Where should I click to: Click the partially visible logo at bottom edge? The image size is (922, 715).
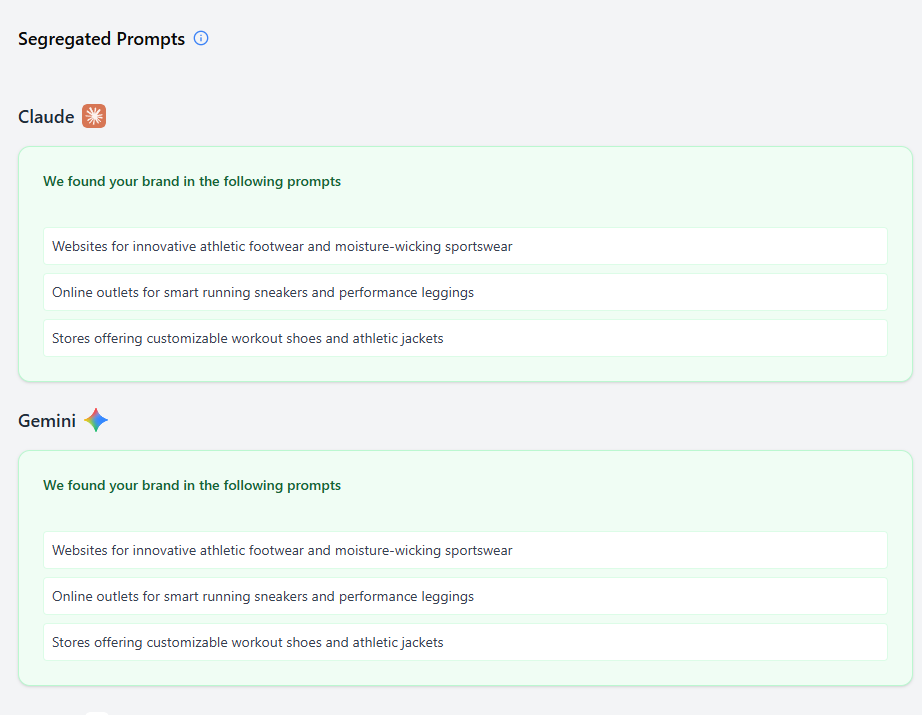96,712
